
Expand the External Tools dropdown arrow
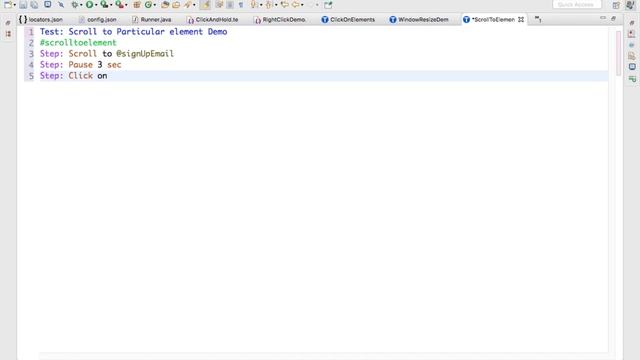click(x=126, y=5)
